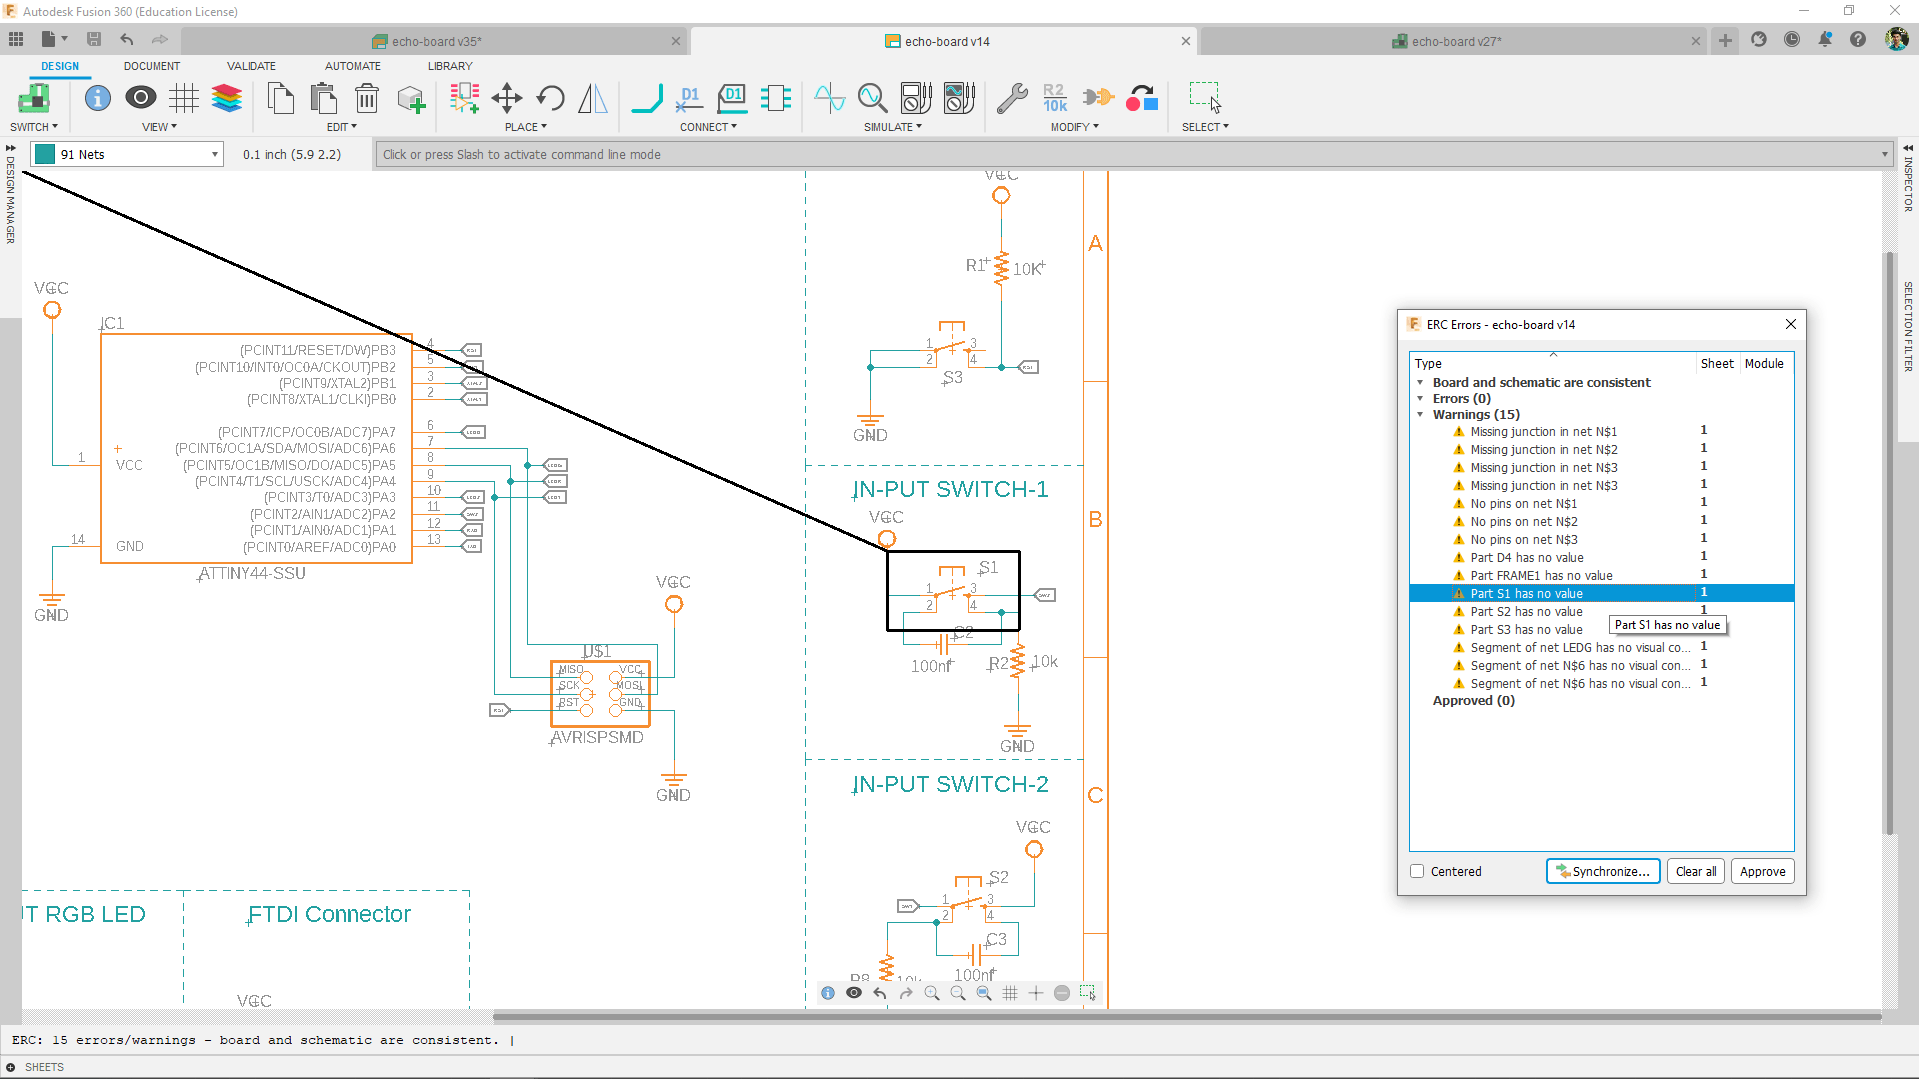Open the Help question mark icon

1858,40
